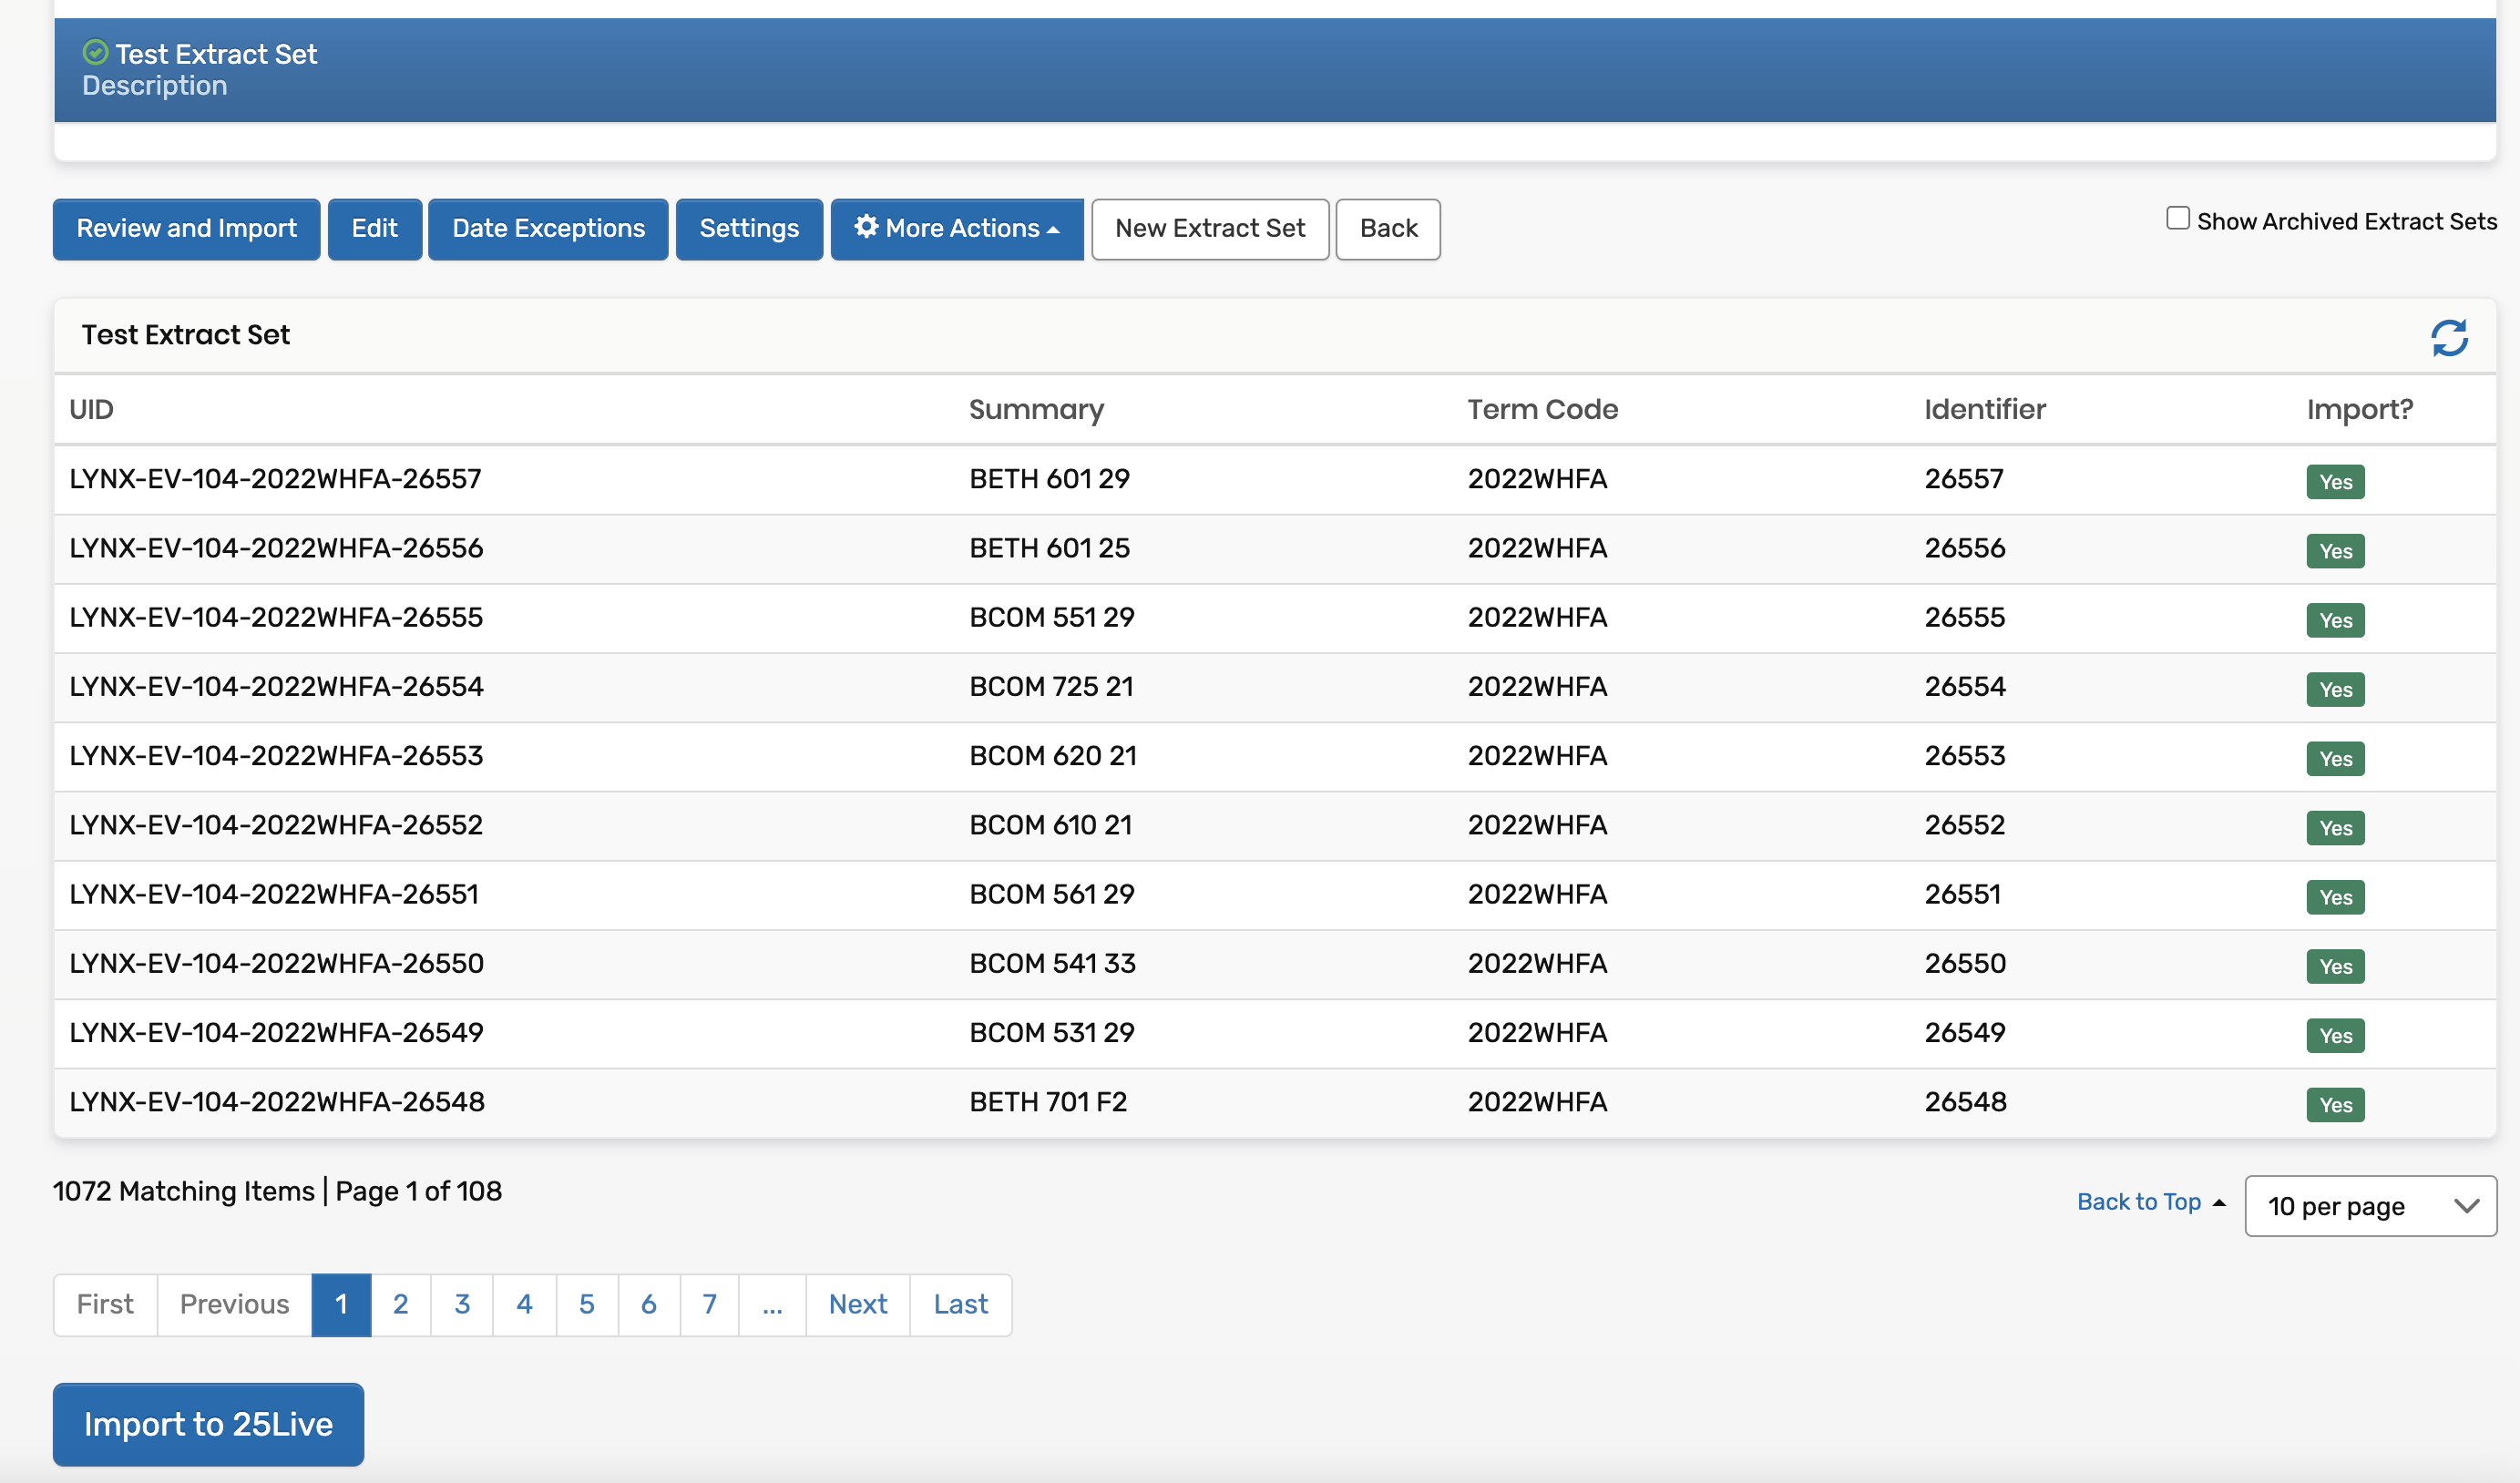Jump to page 7 in pagination
Image resolution: width=2520 pixels, height=1483 pixels.
(x=709, y=1304)
